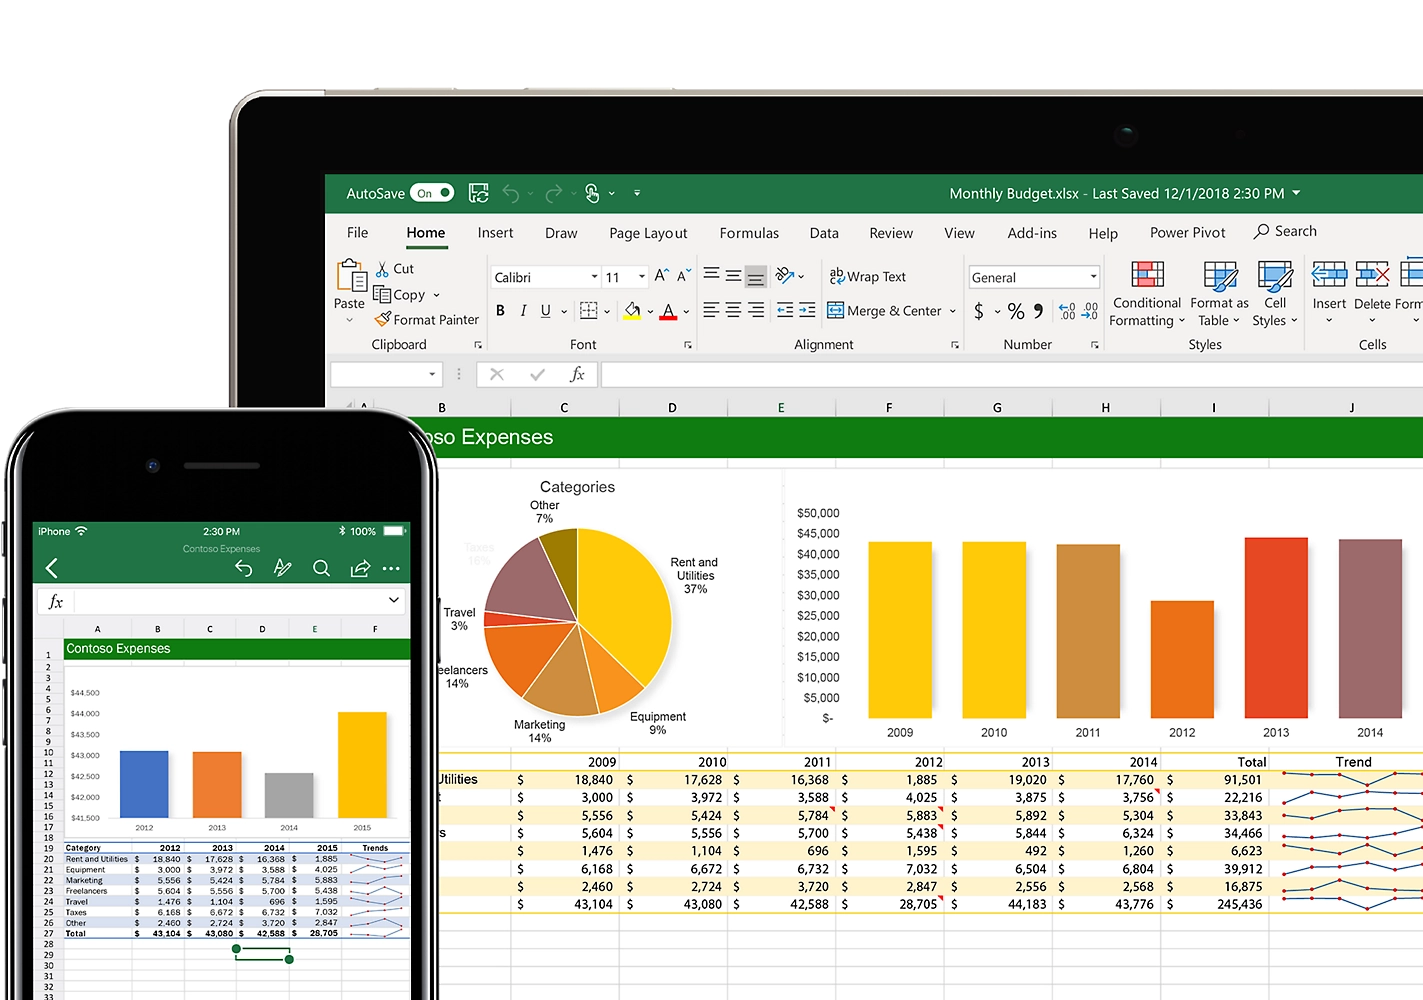
Task: Open Search in the ribbon
Action: coord(1285,231)
